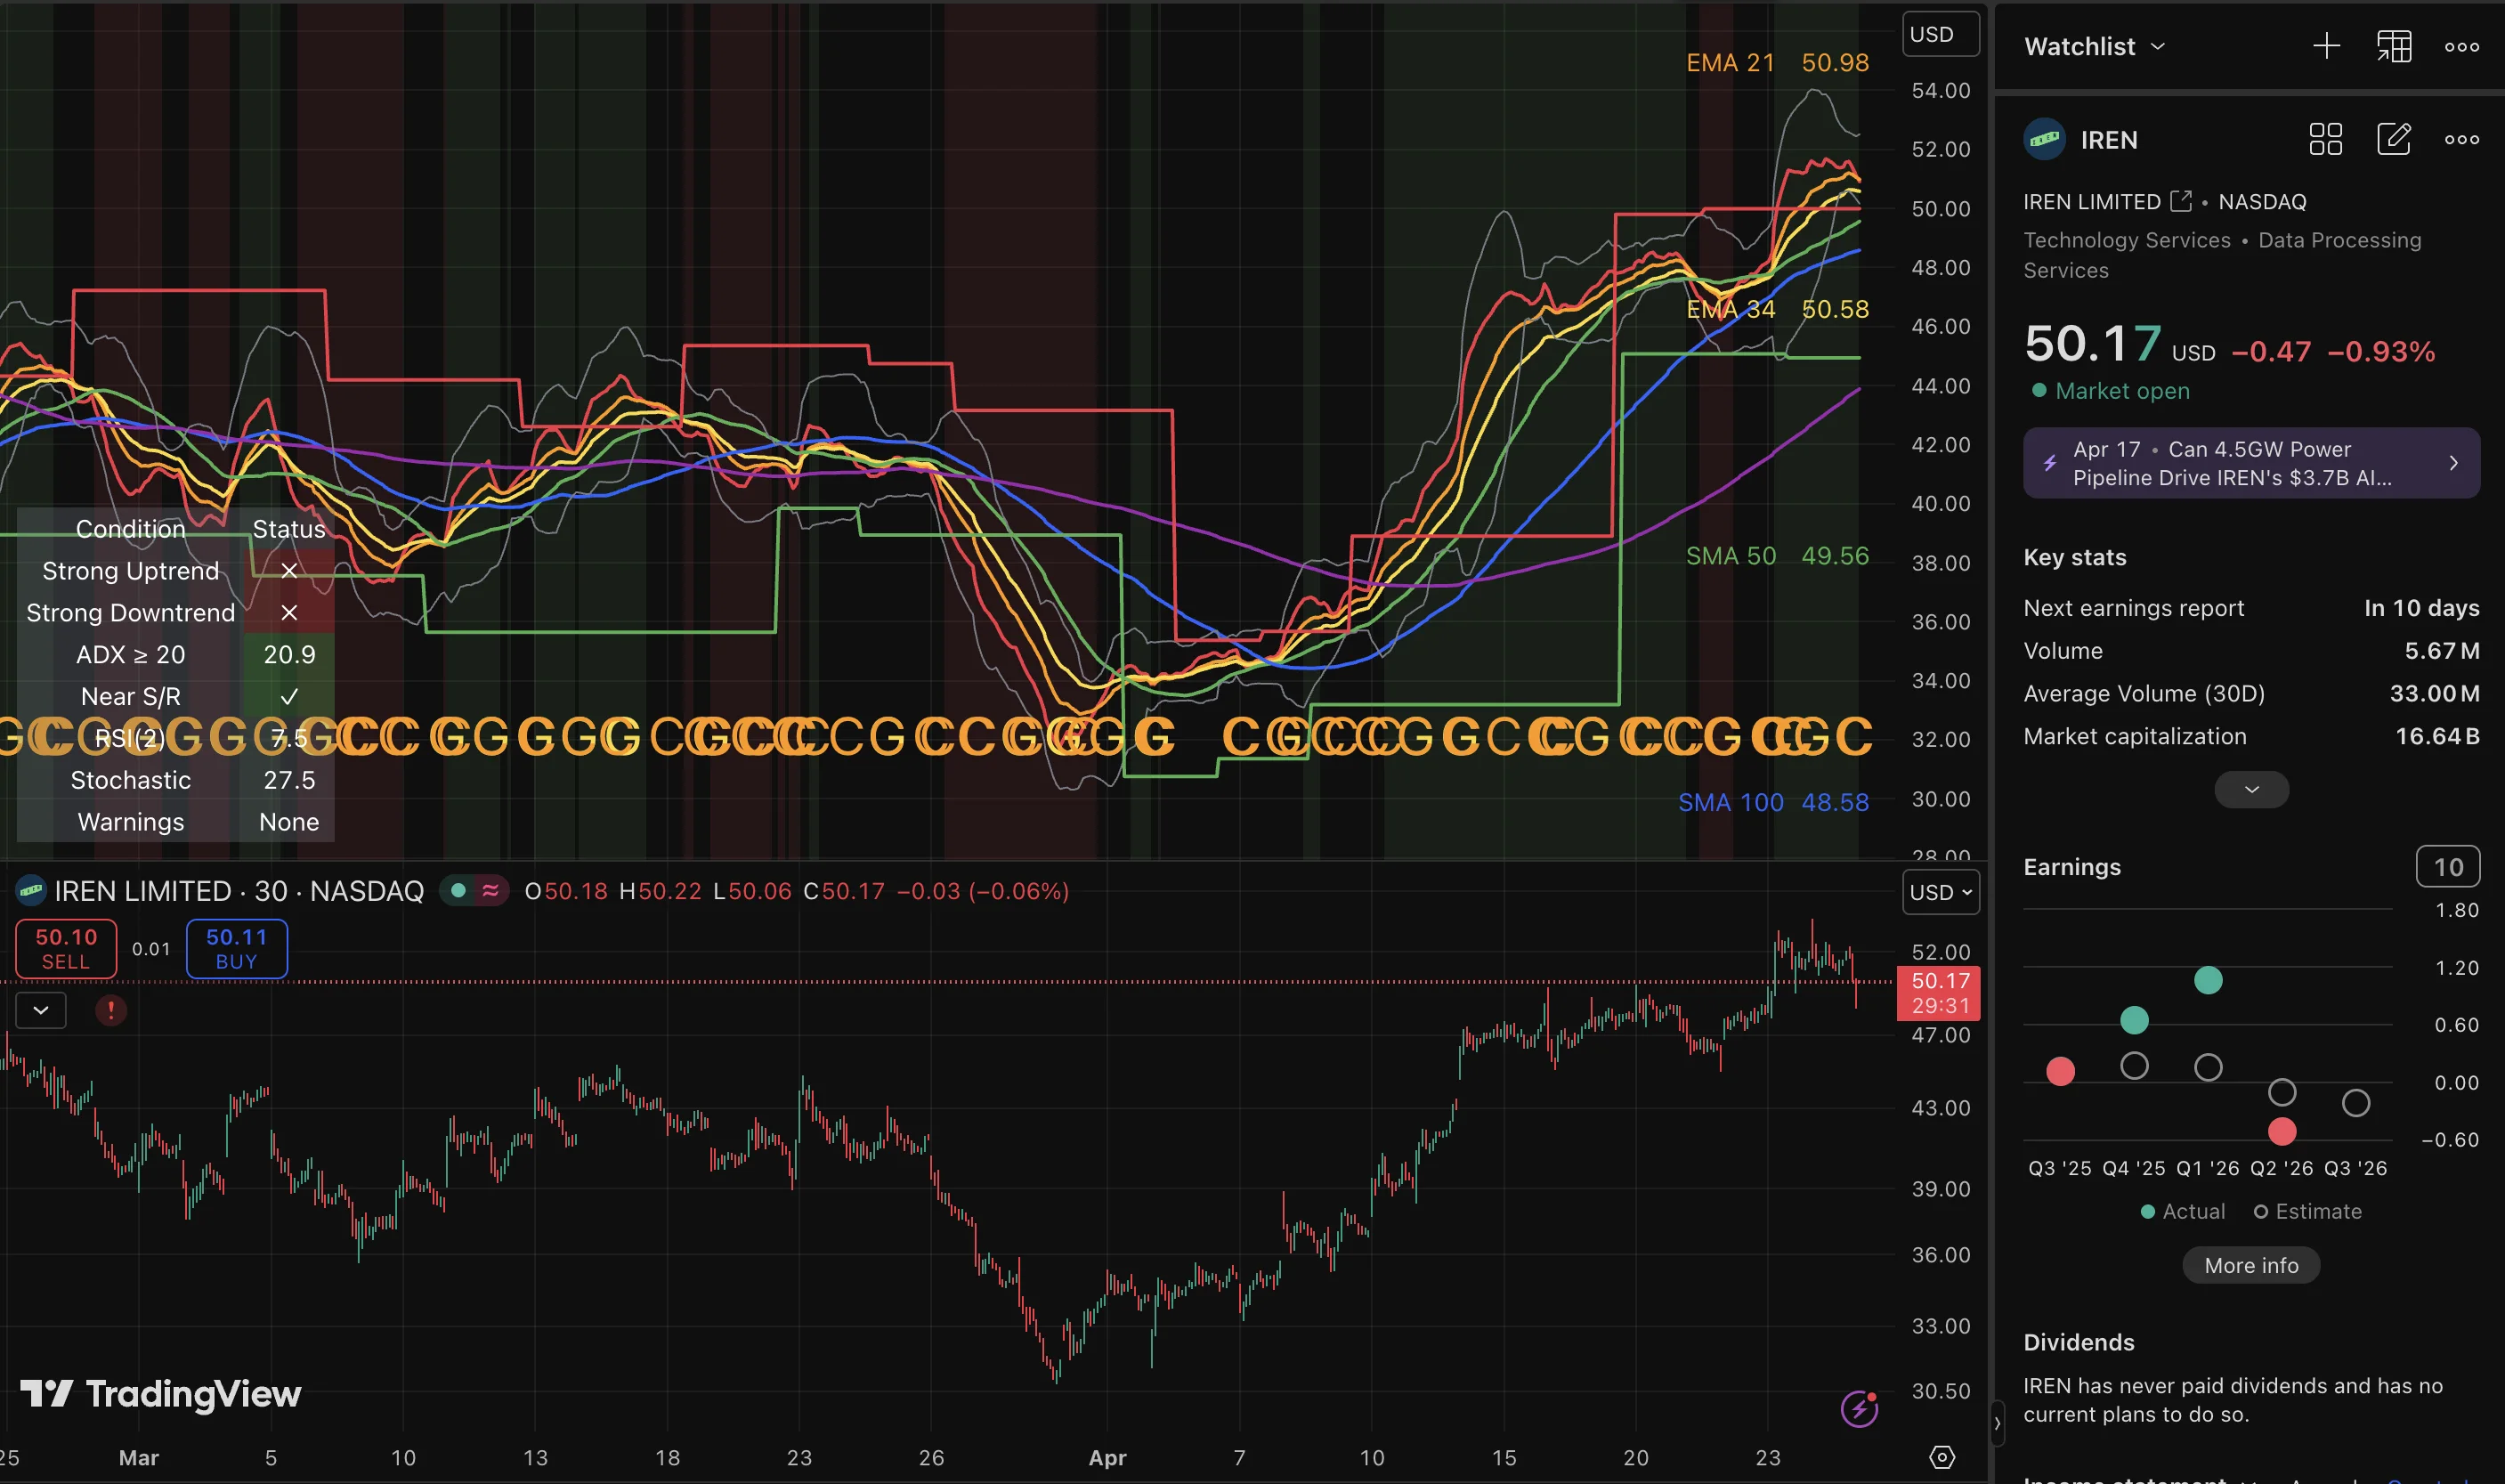Toggle the Estimate earnings legend item

2308,1211
